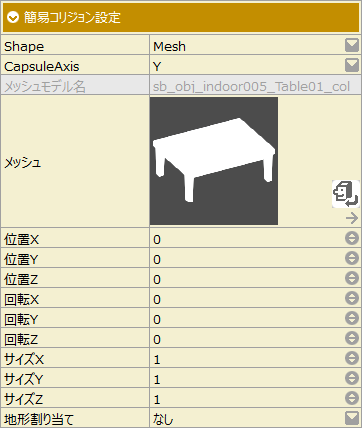
Task: Click the 回転Y spinner icon
Action: [x=352, y=318]
